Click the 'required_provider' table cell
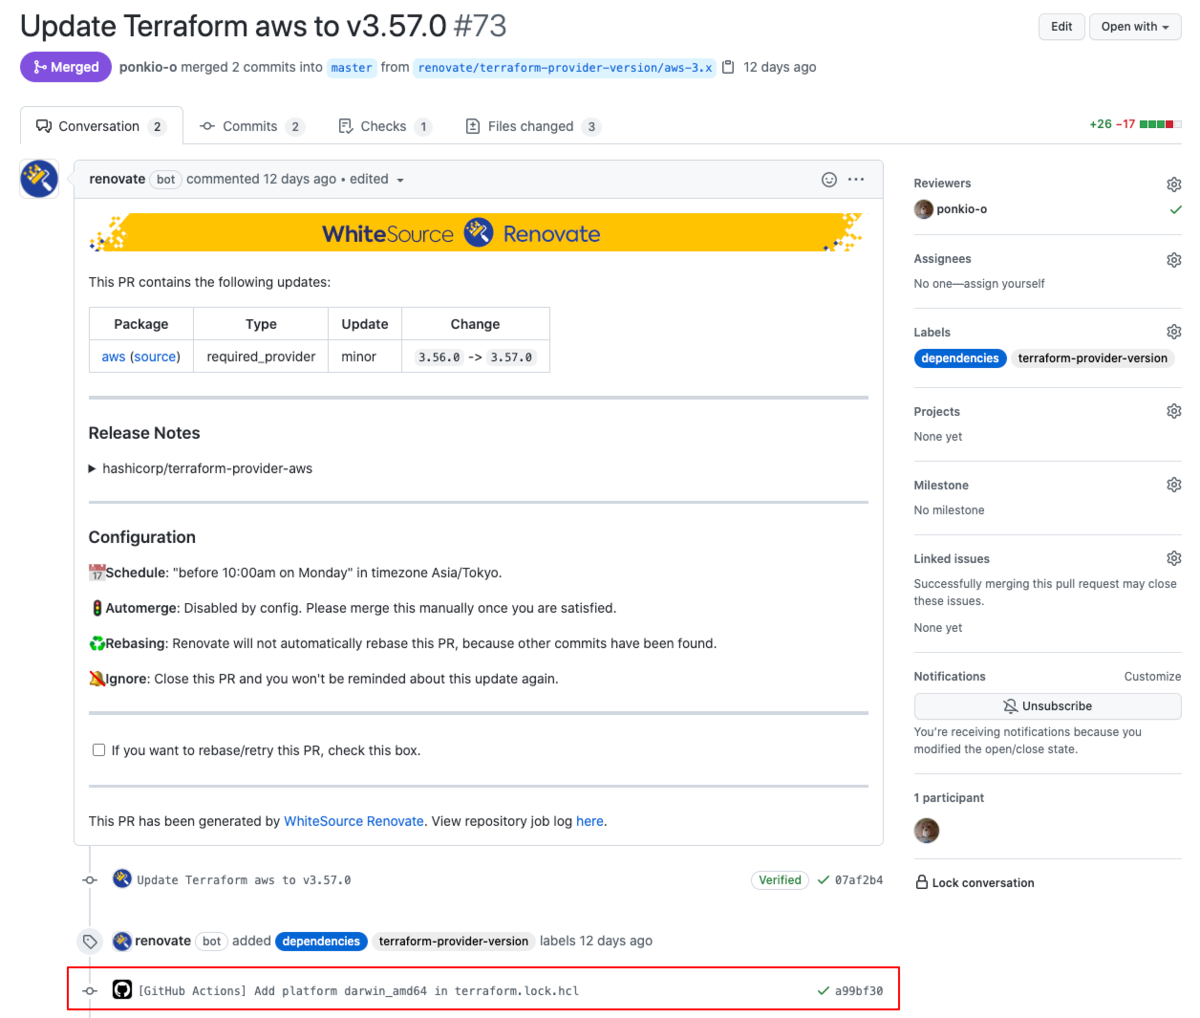 261,357
